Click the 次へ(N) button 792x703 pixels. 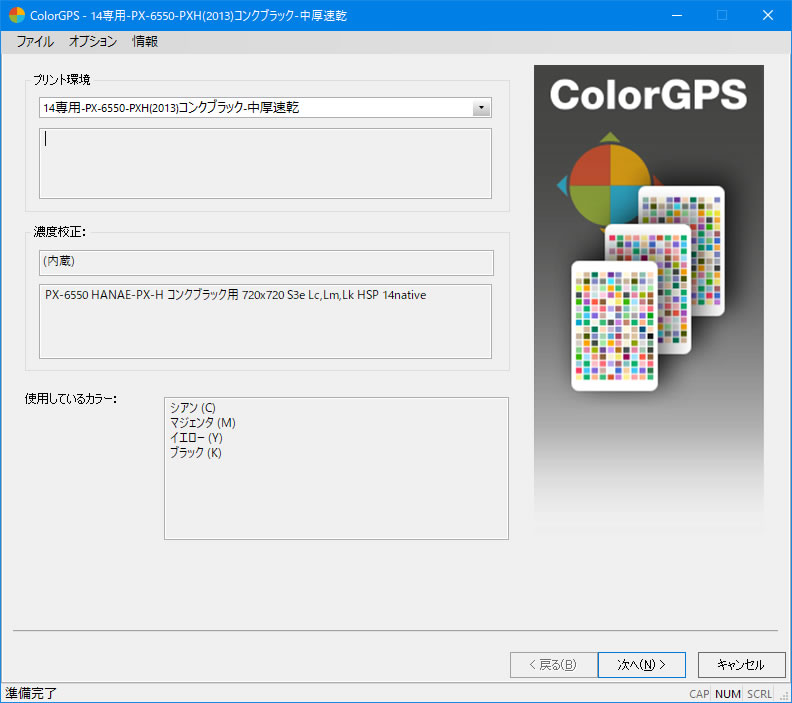[x=641, y=665]
